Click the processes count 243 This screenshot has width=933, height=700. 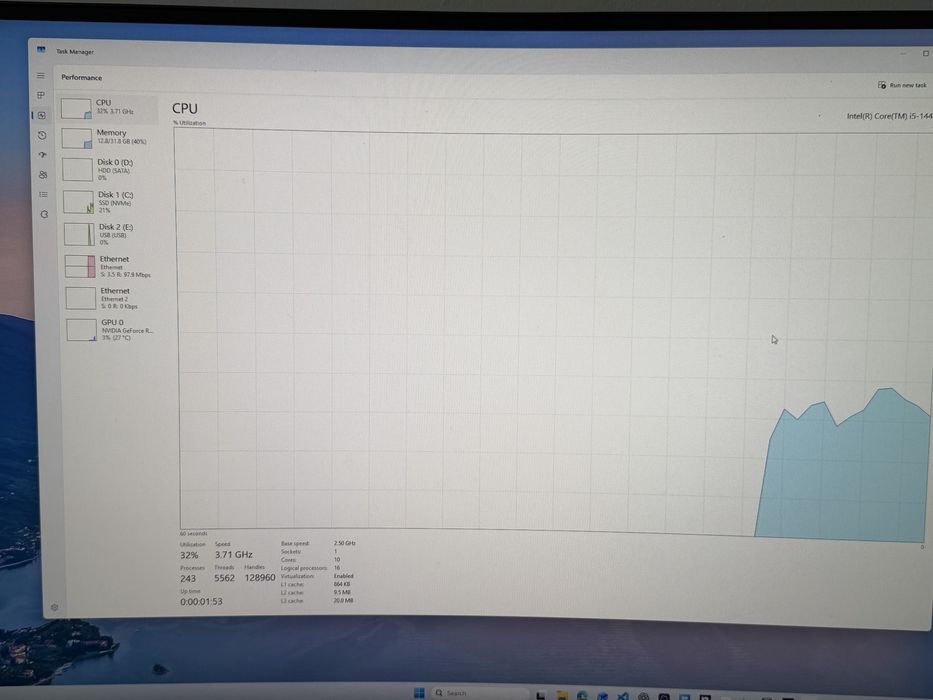pos(188,579)
